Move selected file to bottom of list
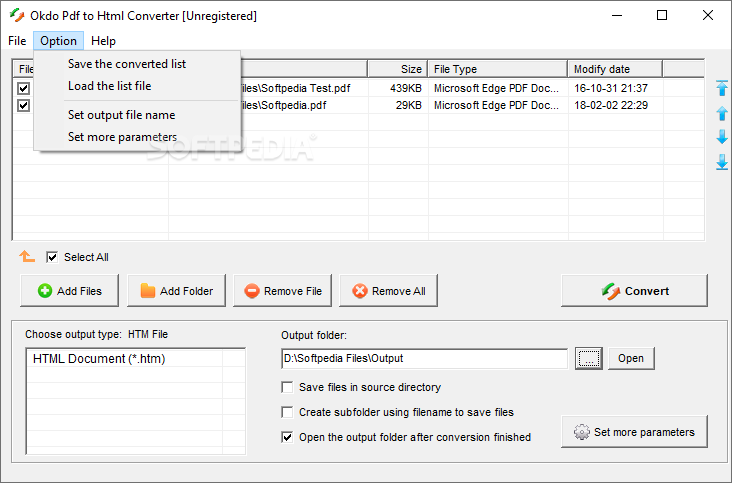The width and height of the screenshot is (732, 483). point(722,162)
